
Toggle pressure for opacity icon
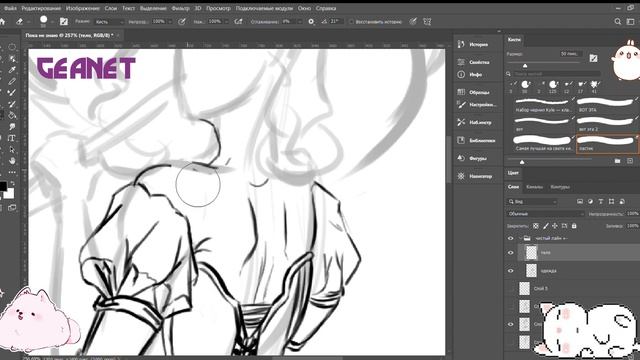[x=182, y=22]
